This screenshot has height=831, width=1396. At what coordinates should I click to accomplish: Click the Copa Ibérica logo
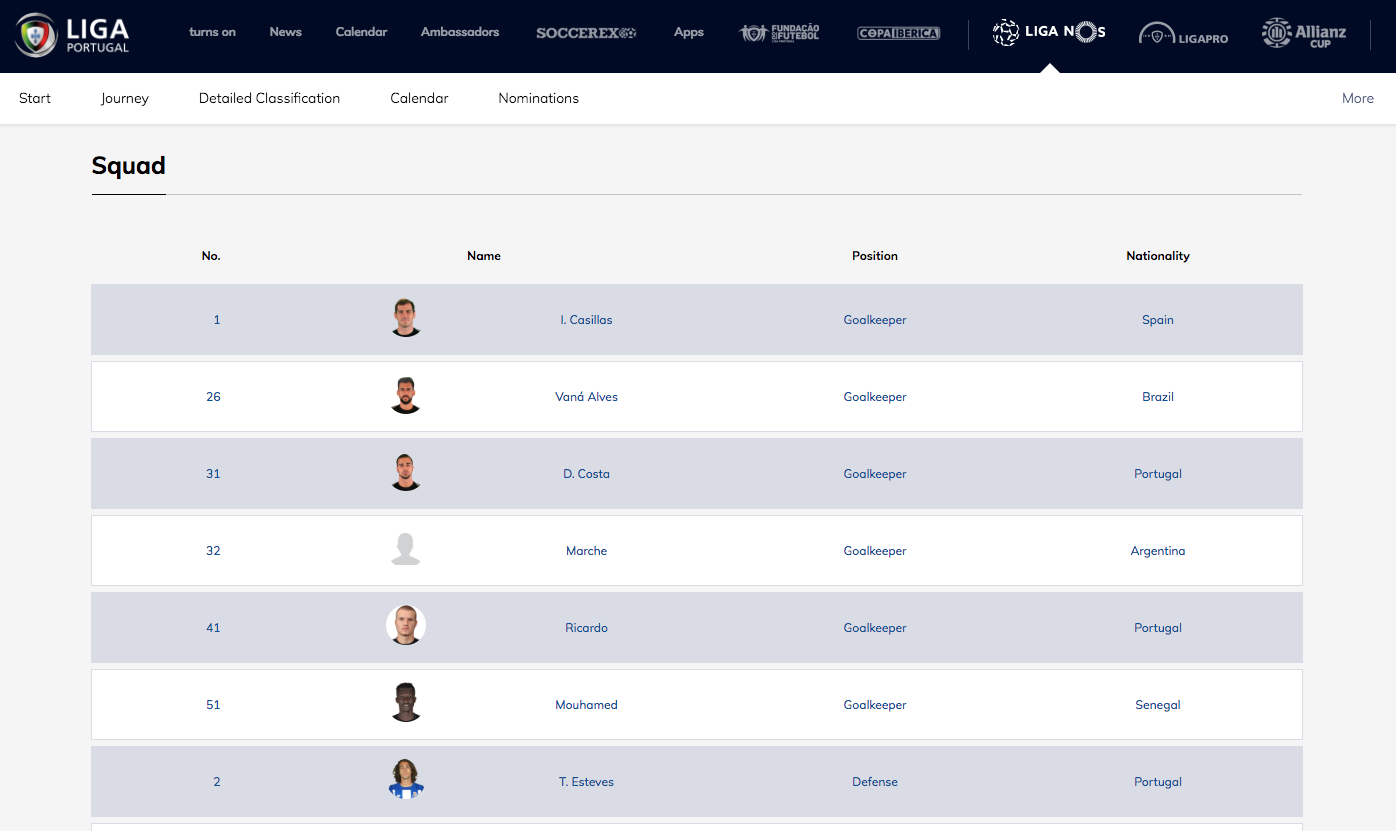click(898, 33)
